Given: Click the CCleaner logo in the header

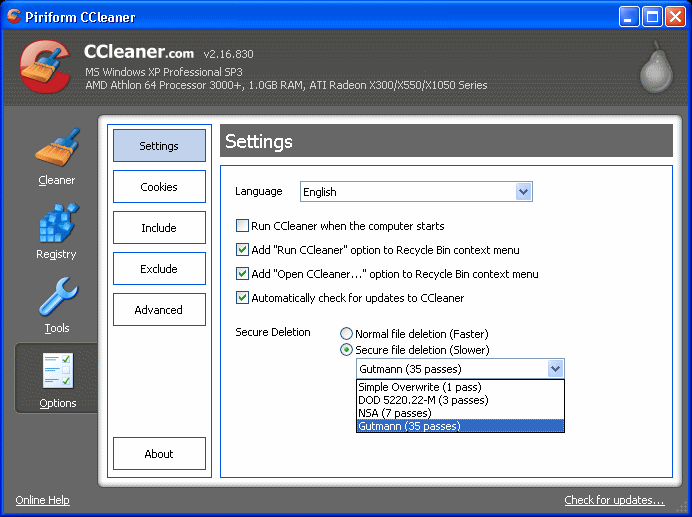Looking at the screenshot, I should [x=45, y=66].
